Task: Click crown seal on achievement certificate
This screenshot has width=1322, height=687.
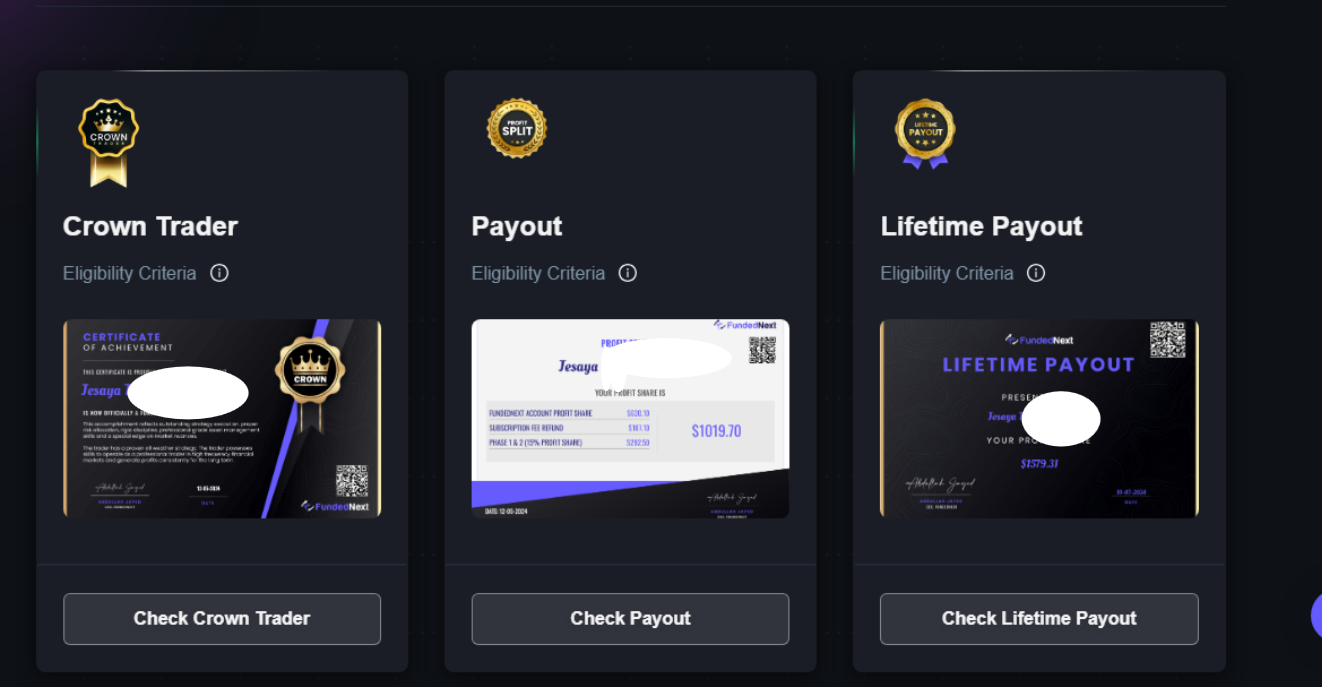Action: [x=310, y=378]
